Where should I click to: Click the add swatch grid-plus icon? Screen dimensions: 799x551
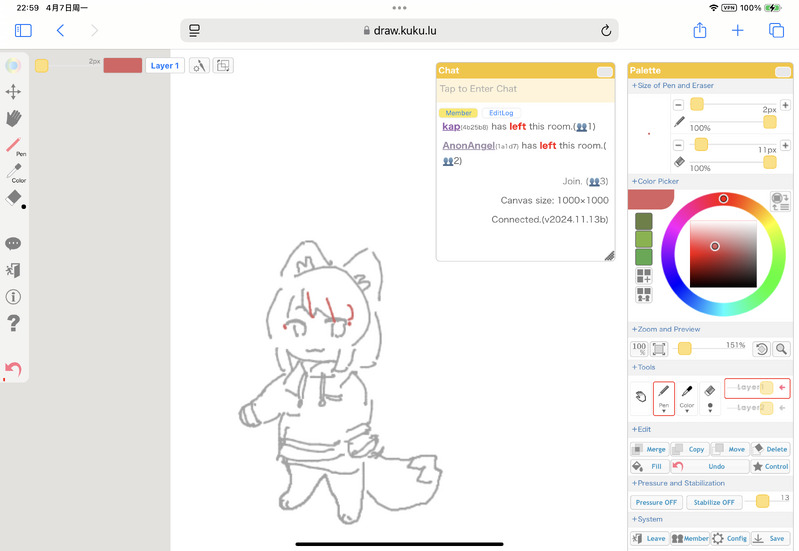pos(644,276)
